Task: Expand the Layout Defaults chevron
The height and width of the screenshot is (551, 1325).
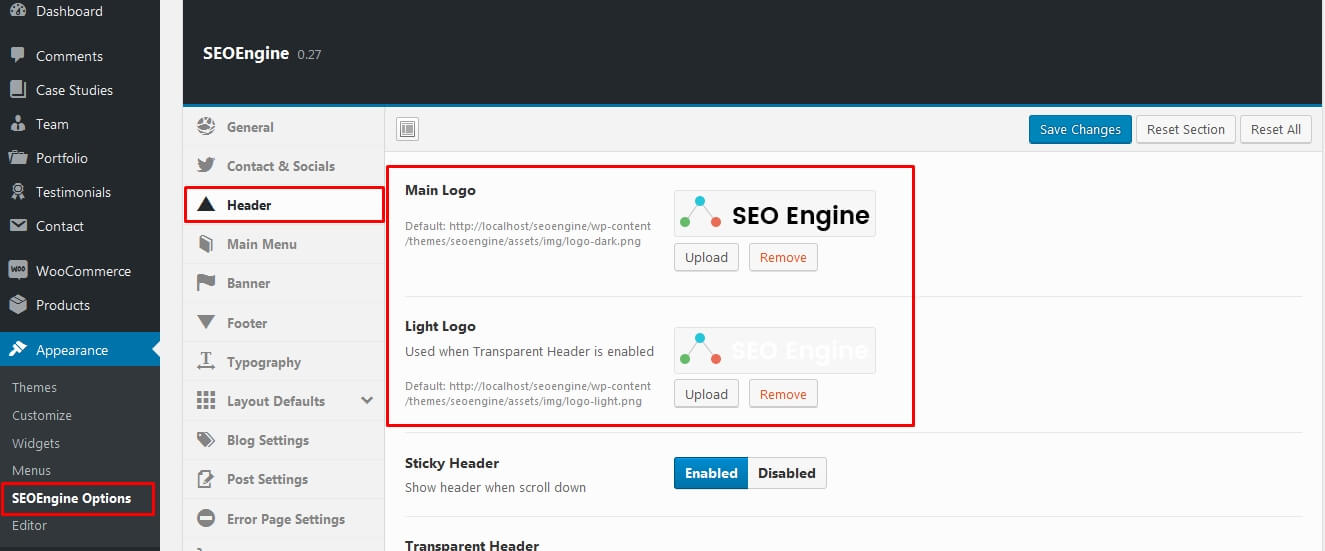Action: pos(367,400)
